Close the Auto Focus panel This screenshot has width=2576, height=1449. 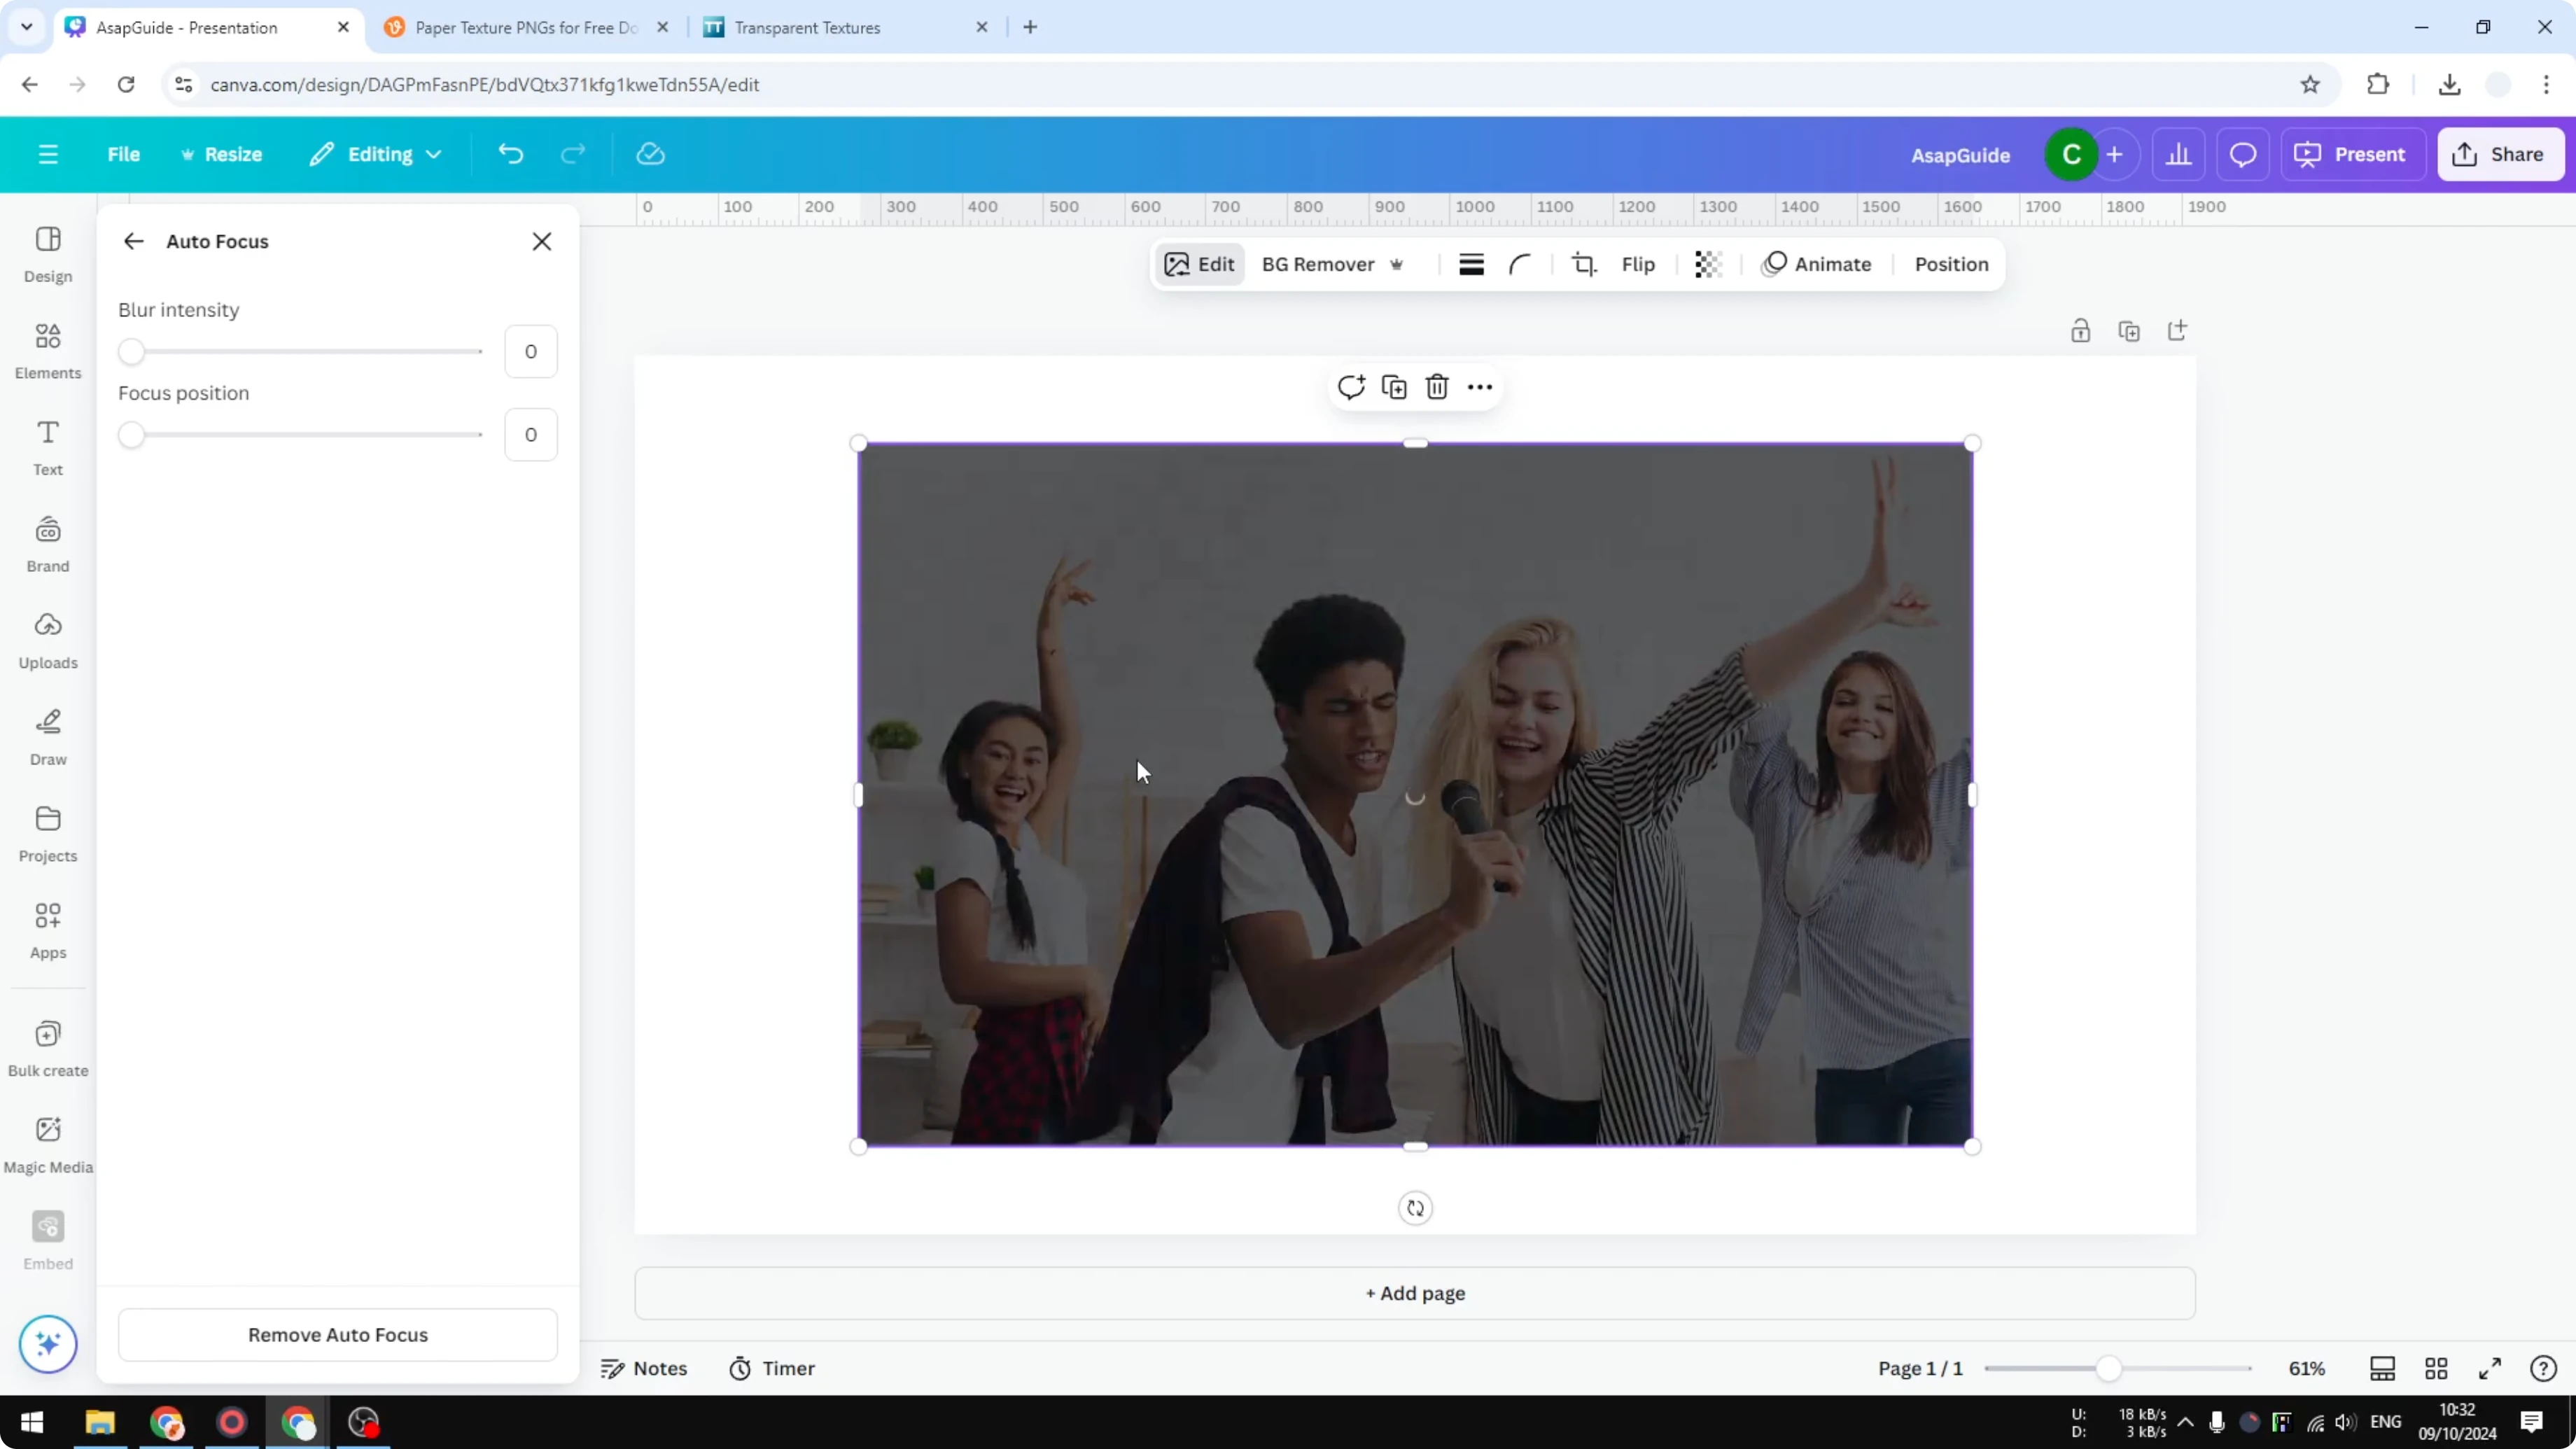pyautogui.click(x=542, y=241)
